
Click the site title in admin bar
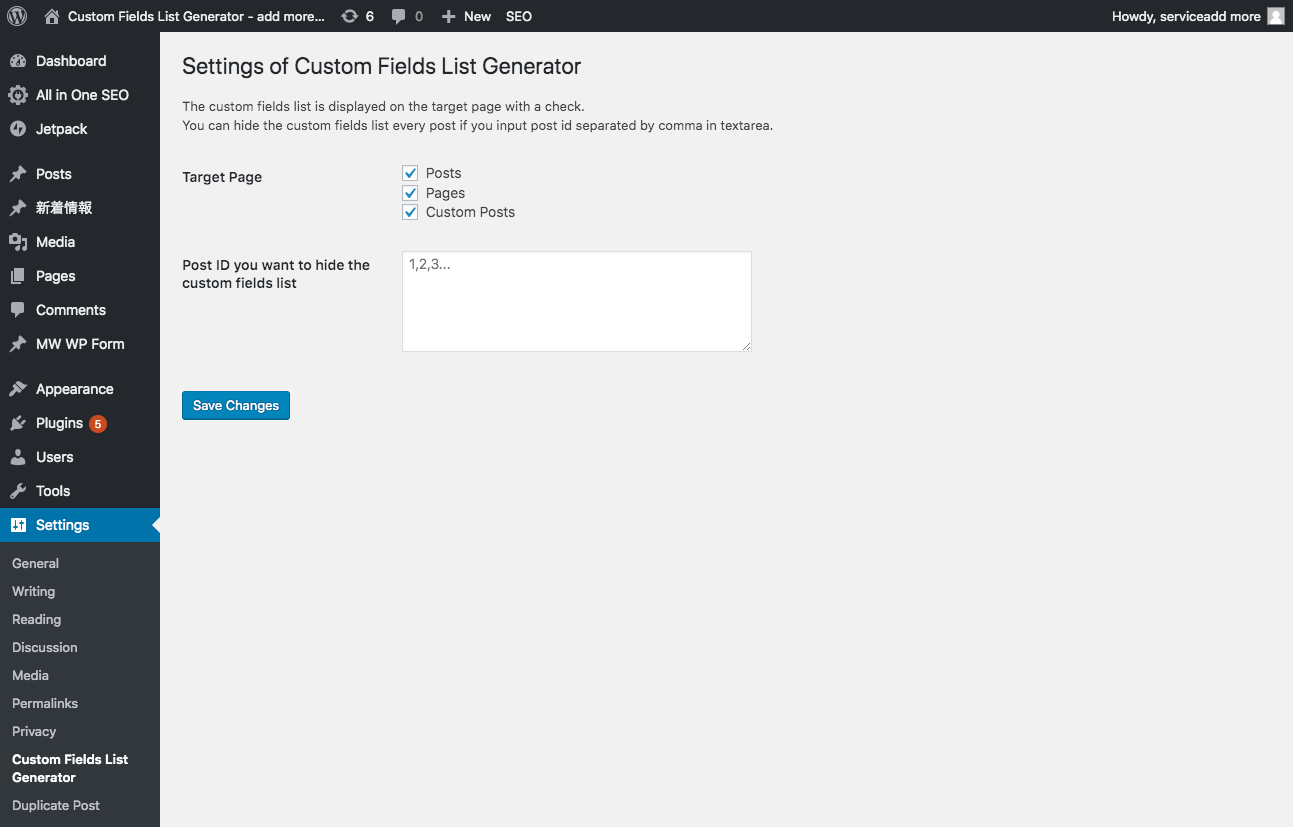pyautogui.click(x=196, y=16)
